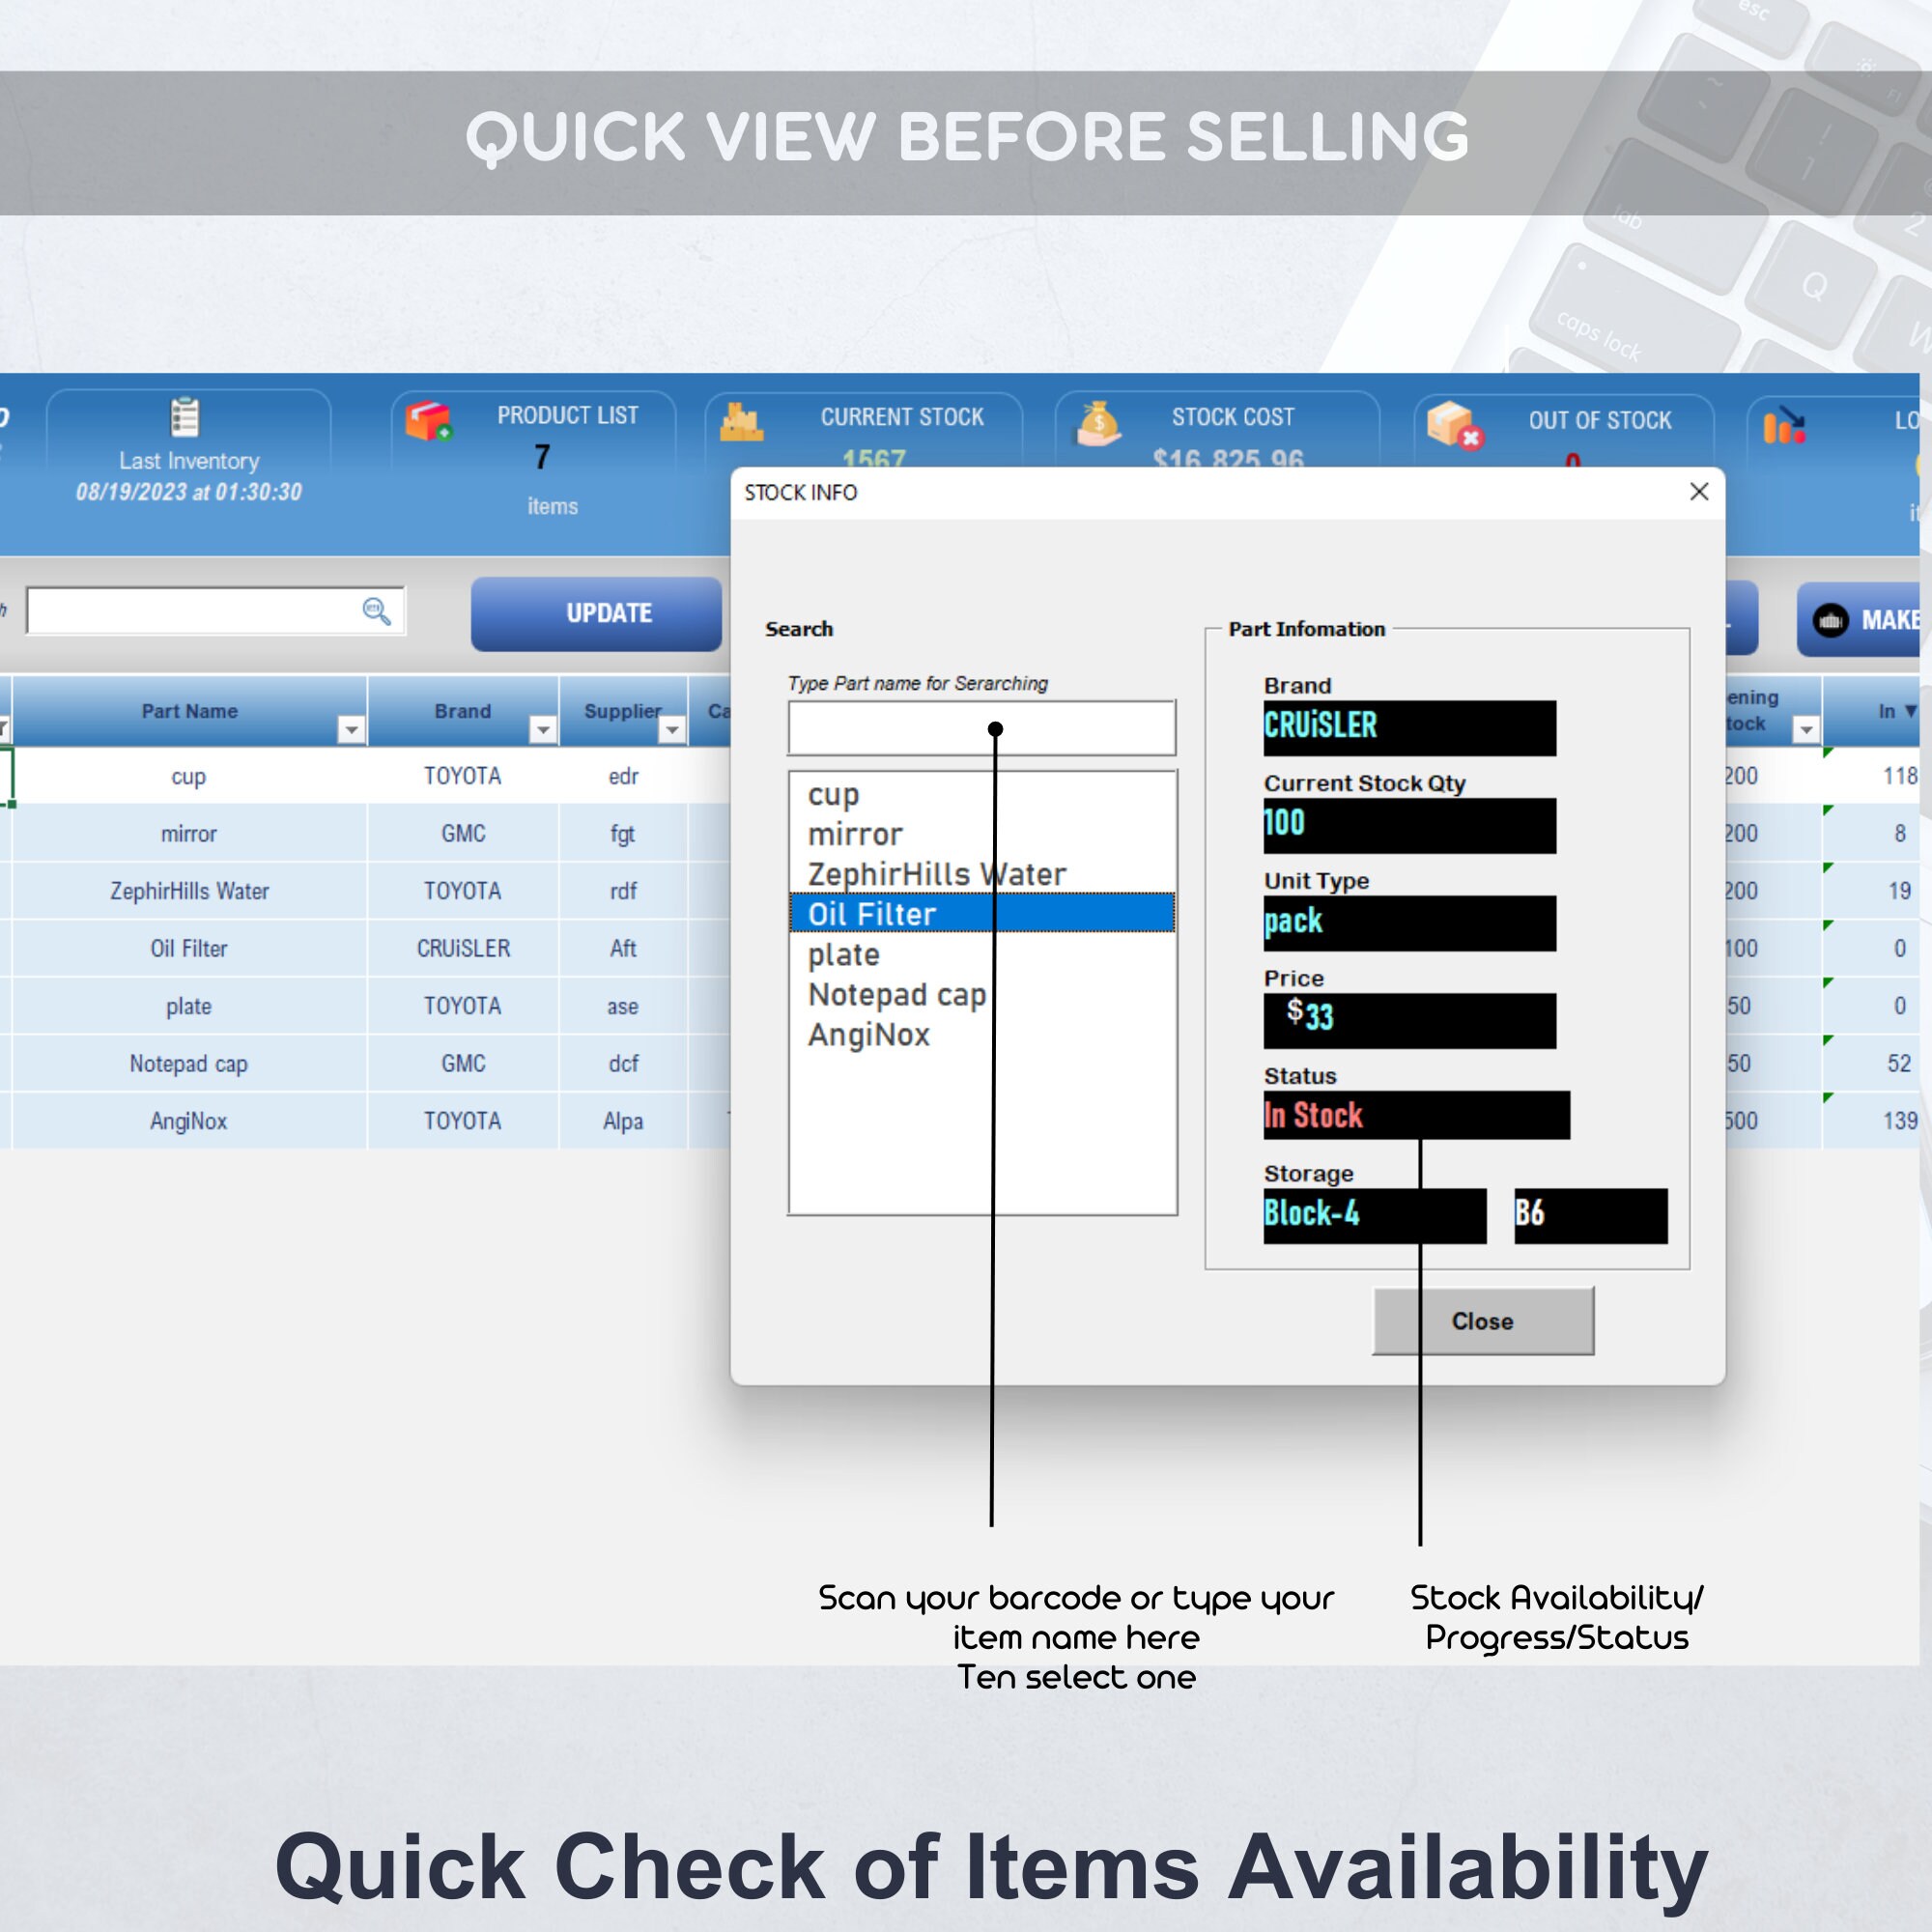Click the Stock Cost money bag icon
Viewport: 1932px width, 1932px height.
point(1098,423)
